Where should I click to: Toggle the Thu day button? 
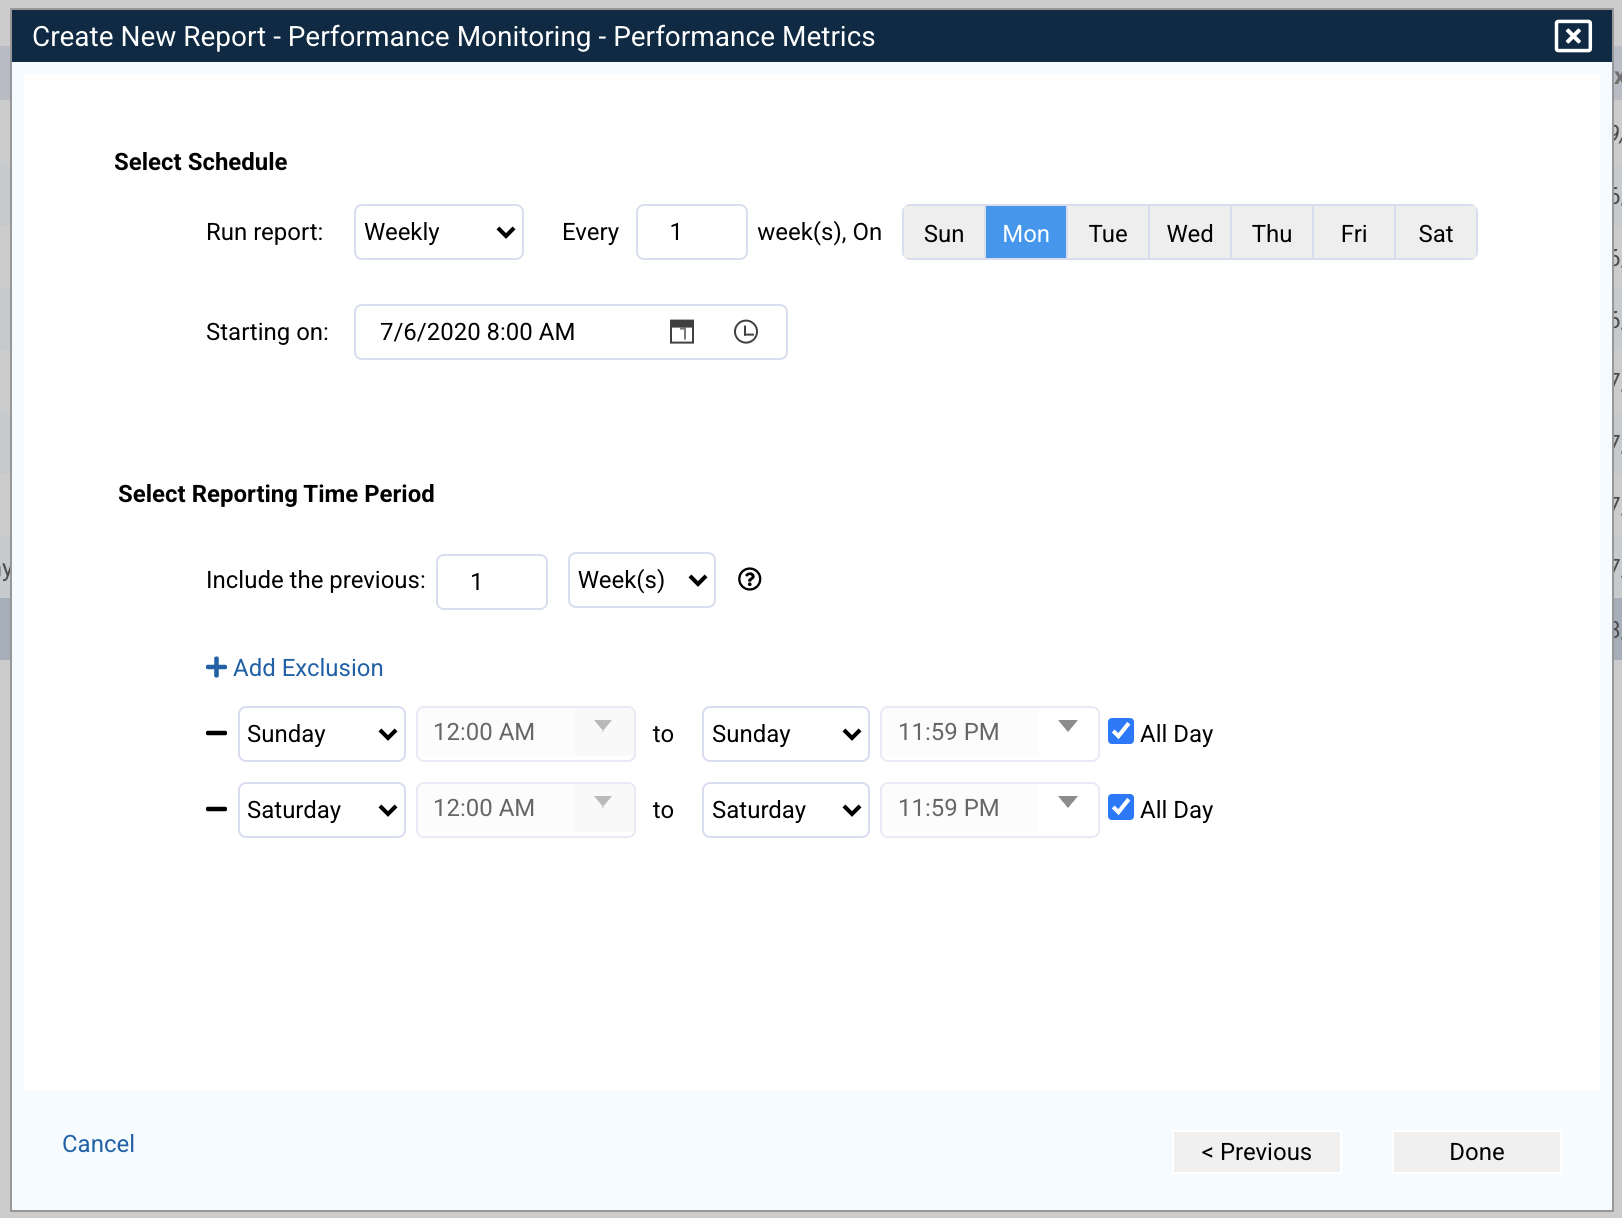(x=1272, y=233)
